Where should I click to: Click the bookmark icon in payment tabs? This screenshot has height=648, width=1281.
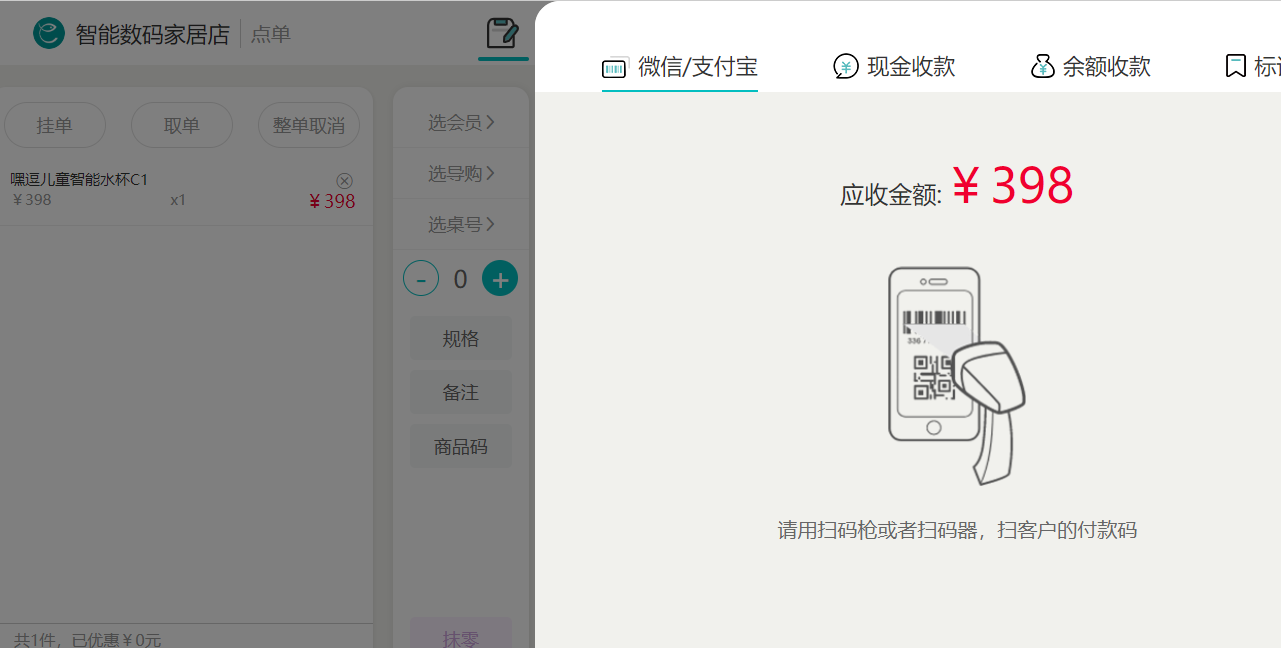coord(1235,67)
